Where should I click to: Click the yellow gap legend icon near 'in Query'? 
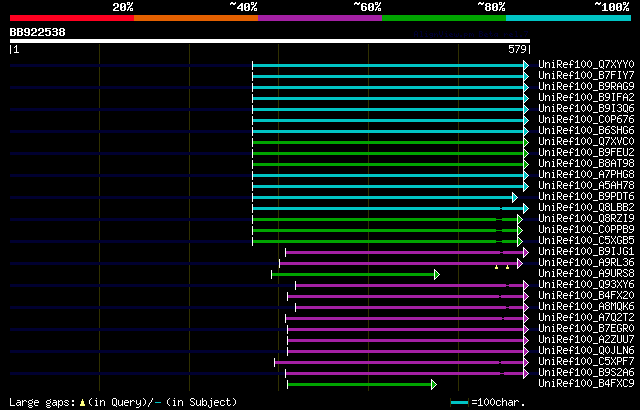point(82,403)
